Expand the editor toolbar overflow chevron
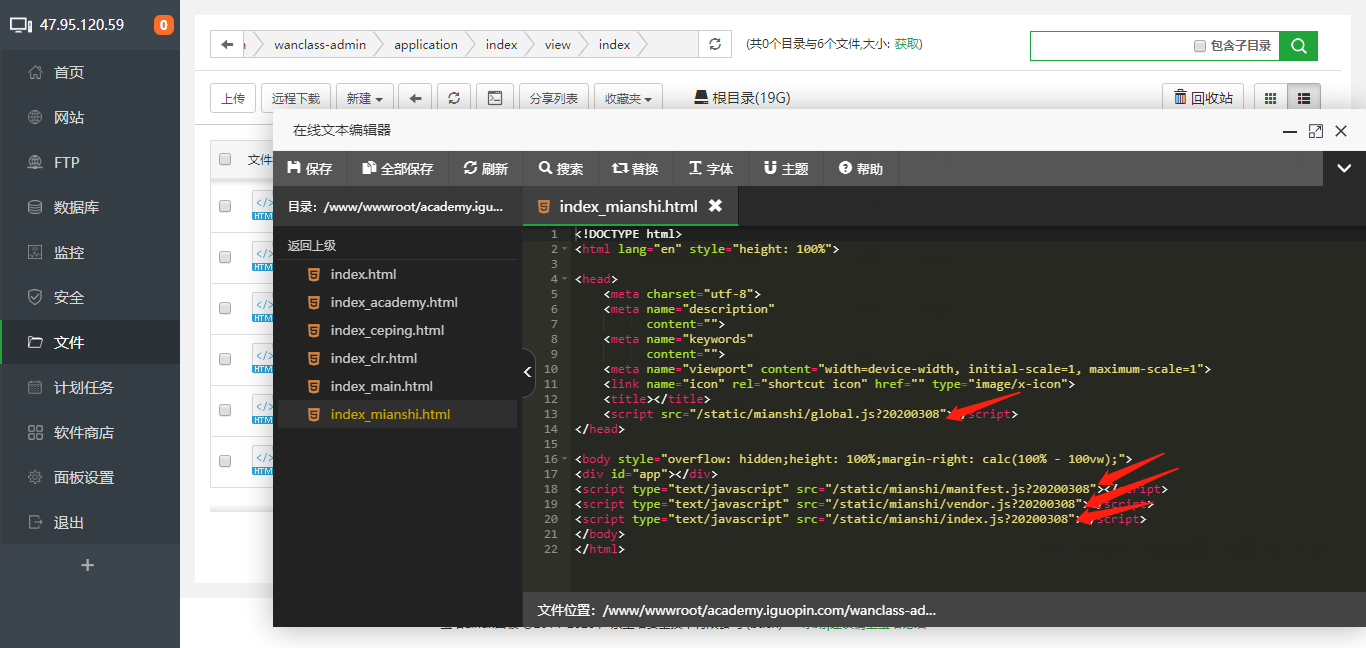The width and height of the screenshot is (1366, 648). (1344, 169)
